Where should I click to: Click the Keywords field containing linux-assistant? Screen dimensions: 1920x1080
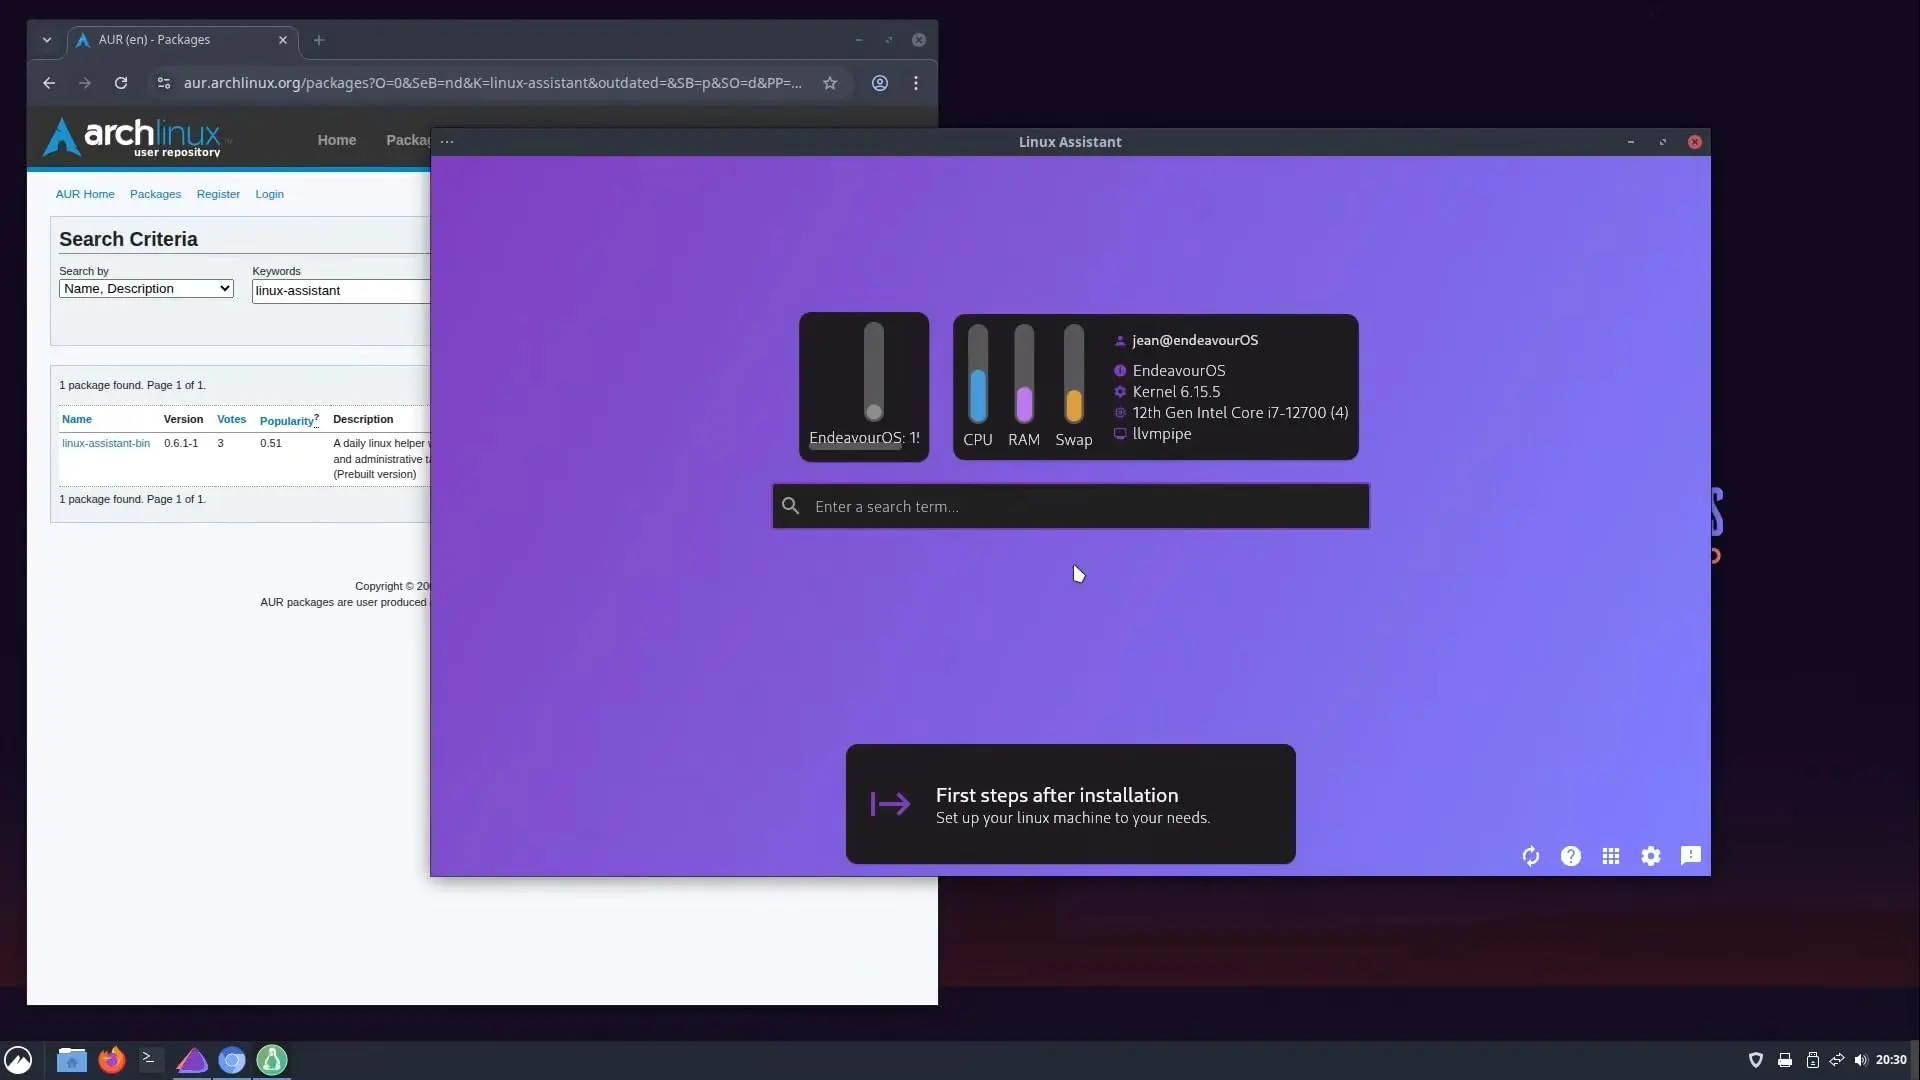click(341, 291)
